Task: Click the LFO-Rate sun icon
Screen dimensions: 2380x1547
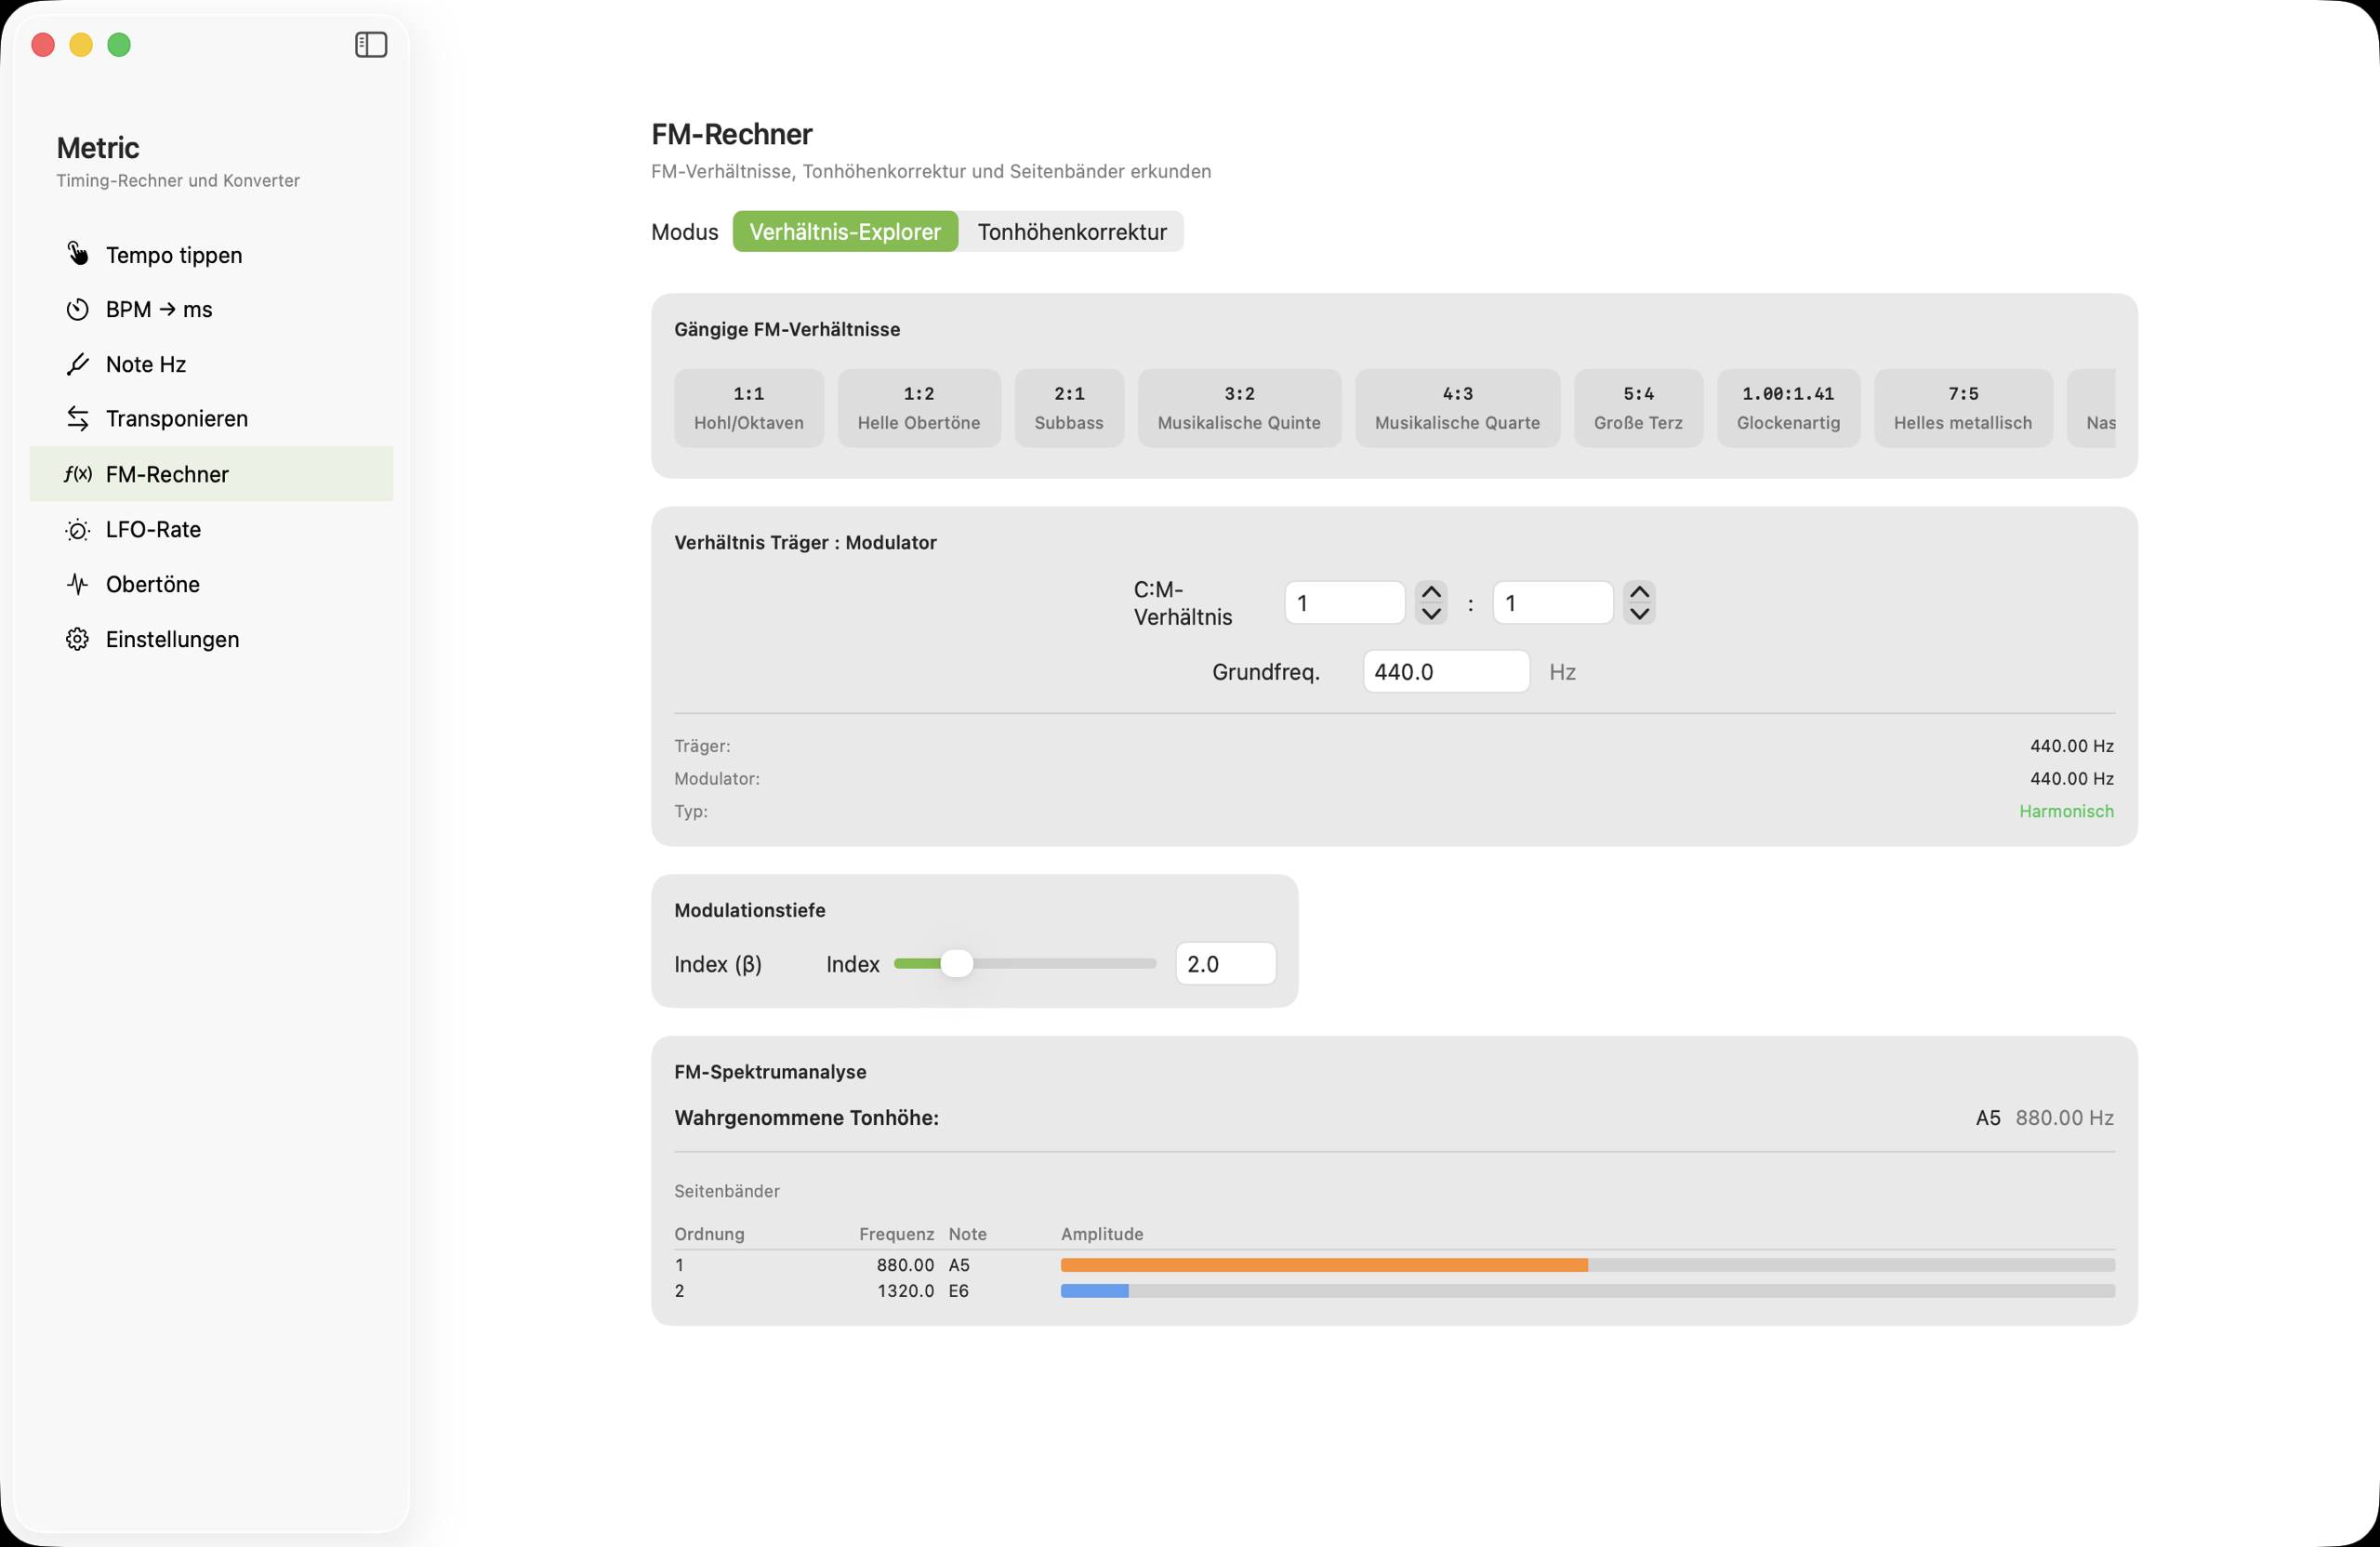Action: pos(77,529)
